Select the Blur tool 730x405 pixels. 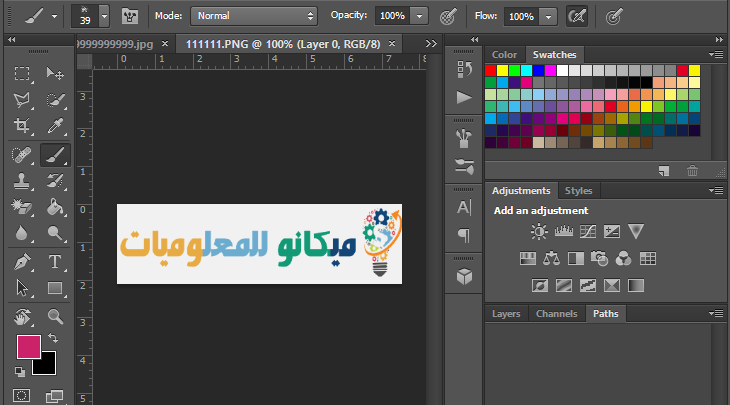pyautogui.click(x=21, y=233)
